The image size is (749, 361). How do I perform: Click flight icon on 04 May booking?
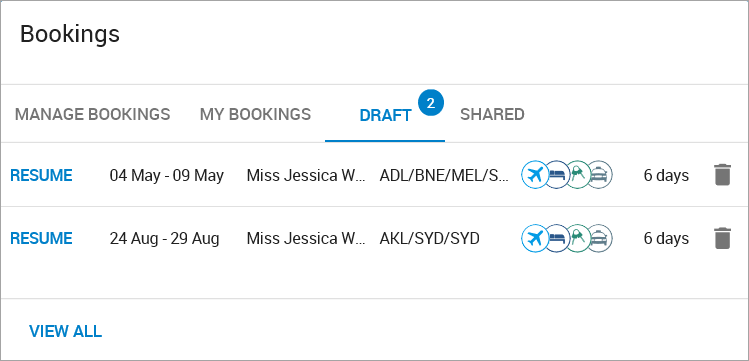pyautogui.click(x=535, y=175)
